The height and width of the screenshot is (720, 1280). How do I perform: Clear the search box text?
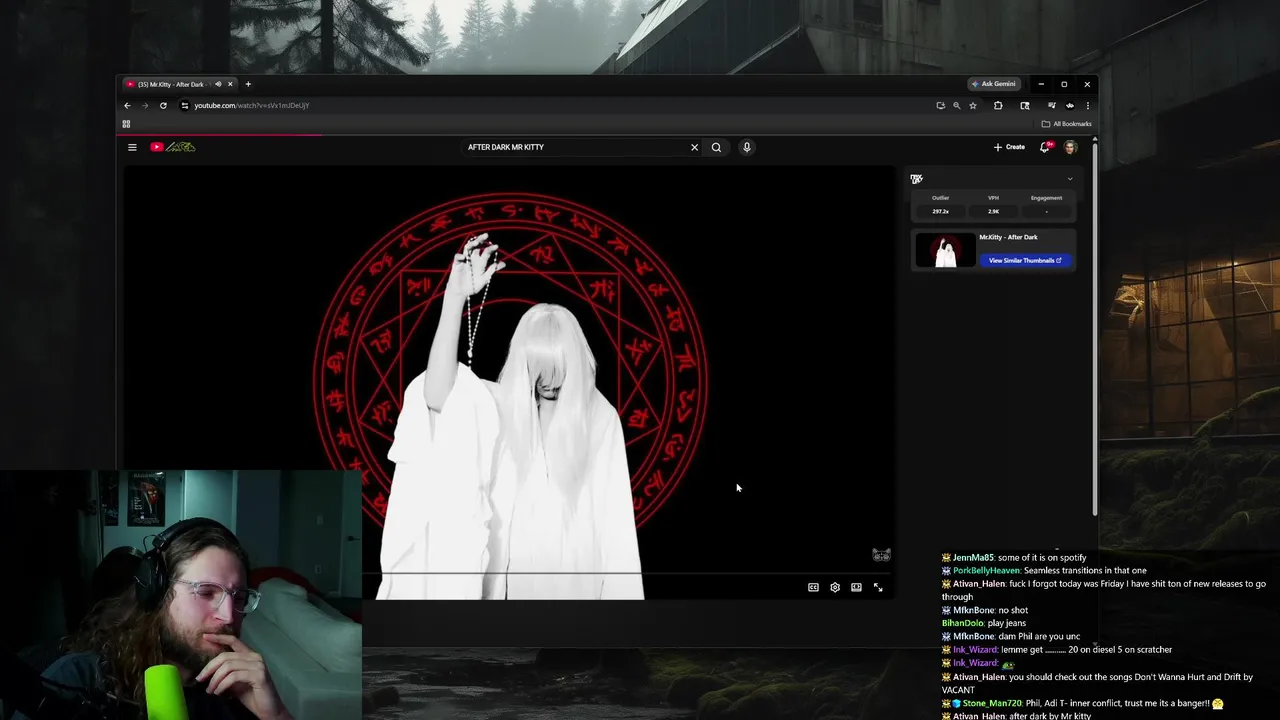(x=694, y=147)
